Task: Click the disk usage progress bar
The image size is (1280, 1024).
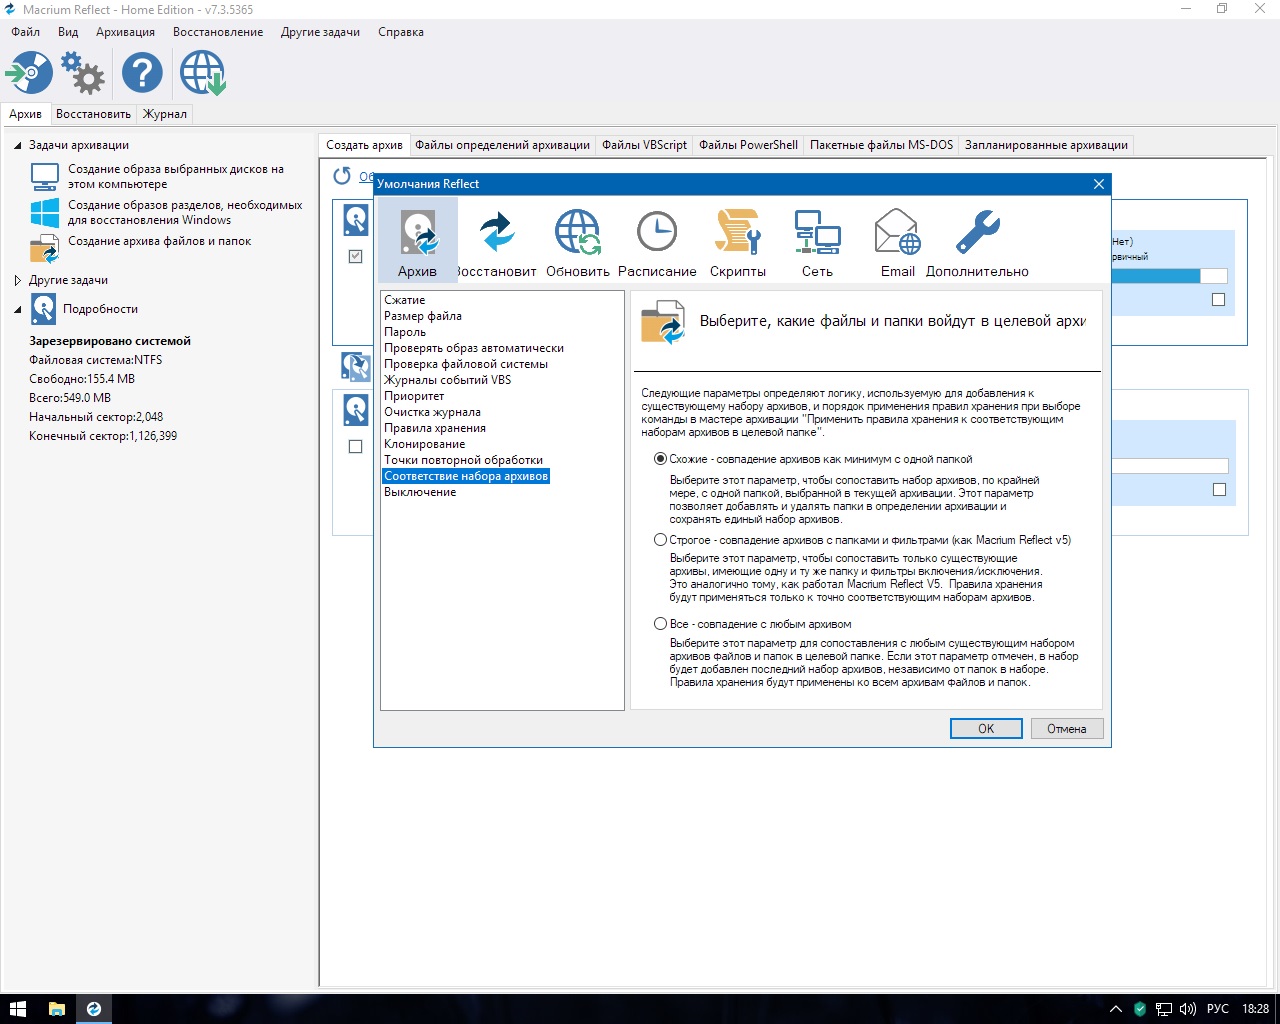Action: 1168,276
